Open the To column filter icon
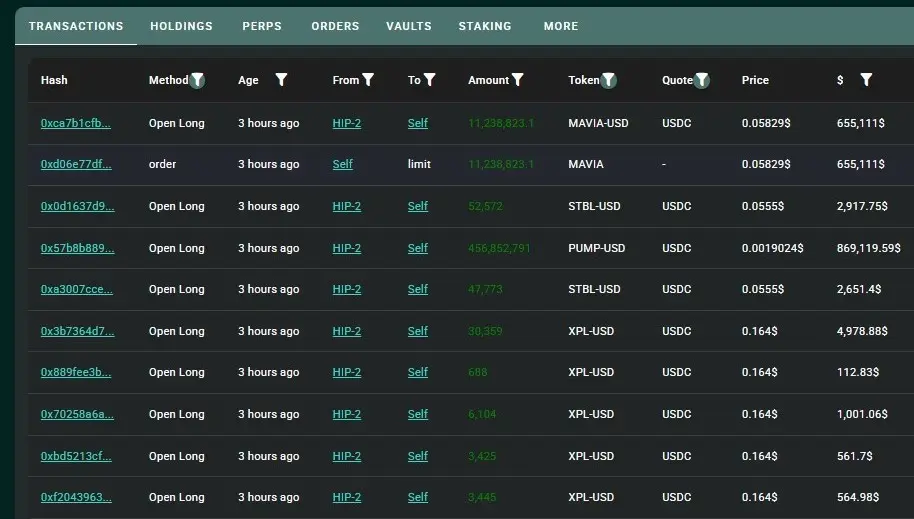 point(430,80)
